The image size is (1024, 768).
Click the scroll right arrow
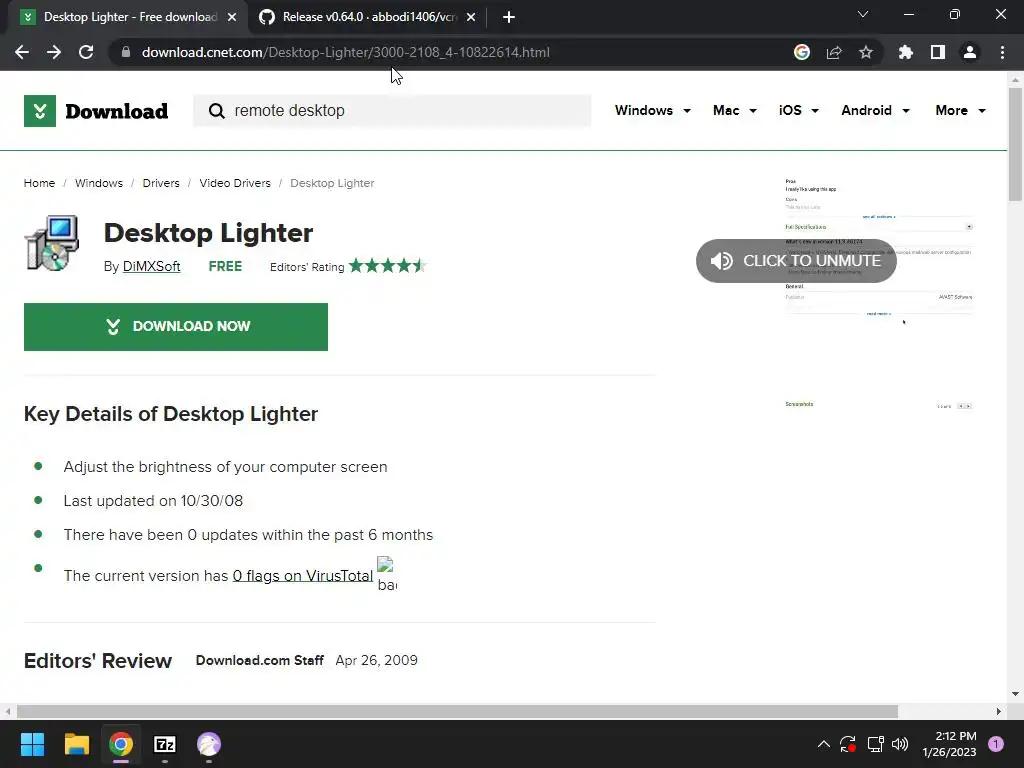[999, 711]
